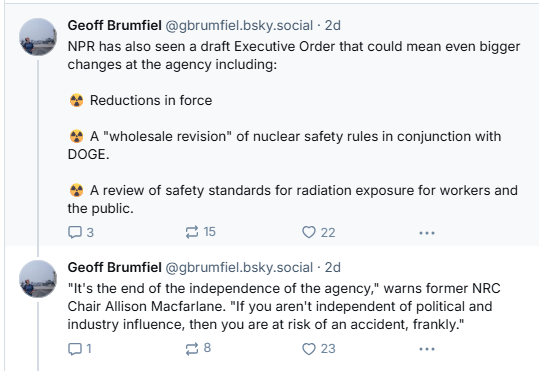Open the post text about NRC independence
The image size is (539, 371).
[x=284, y=306]
